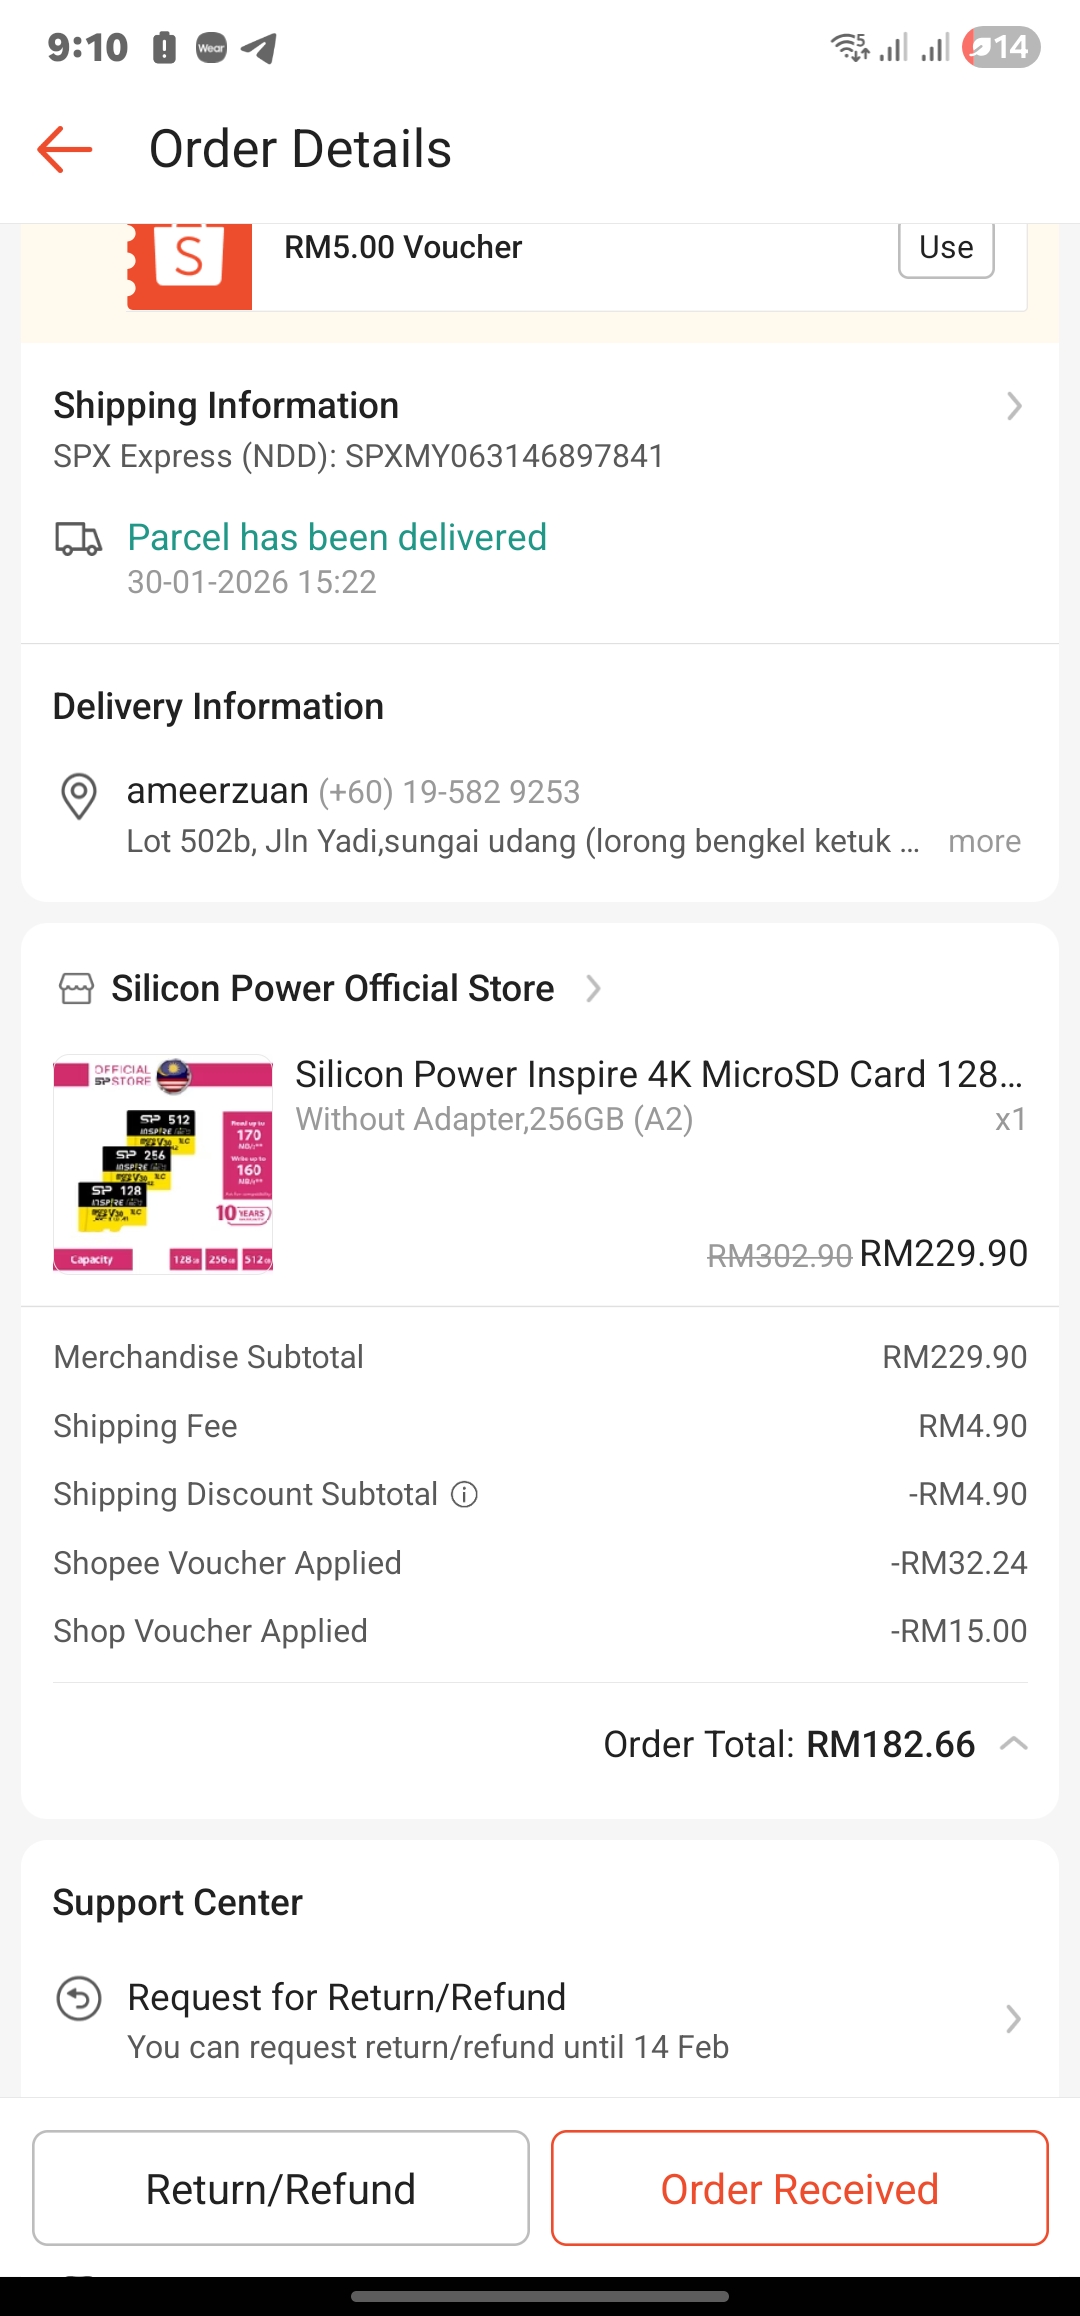Tap the Silicon Power Official Store name

tap(332, 989)
